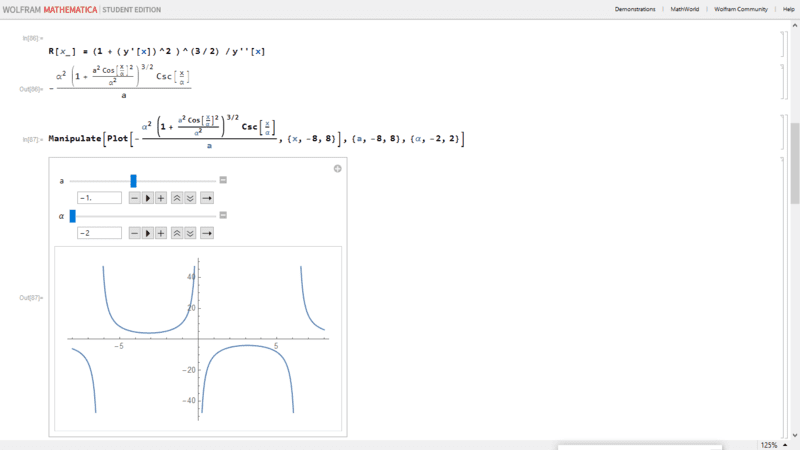The height and width of the screenshot is (450, 800).
Task: Toggle animation direction arrow for α
Action: click(x=207, y=233)
